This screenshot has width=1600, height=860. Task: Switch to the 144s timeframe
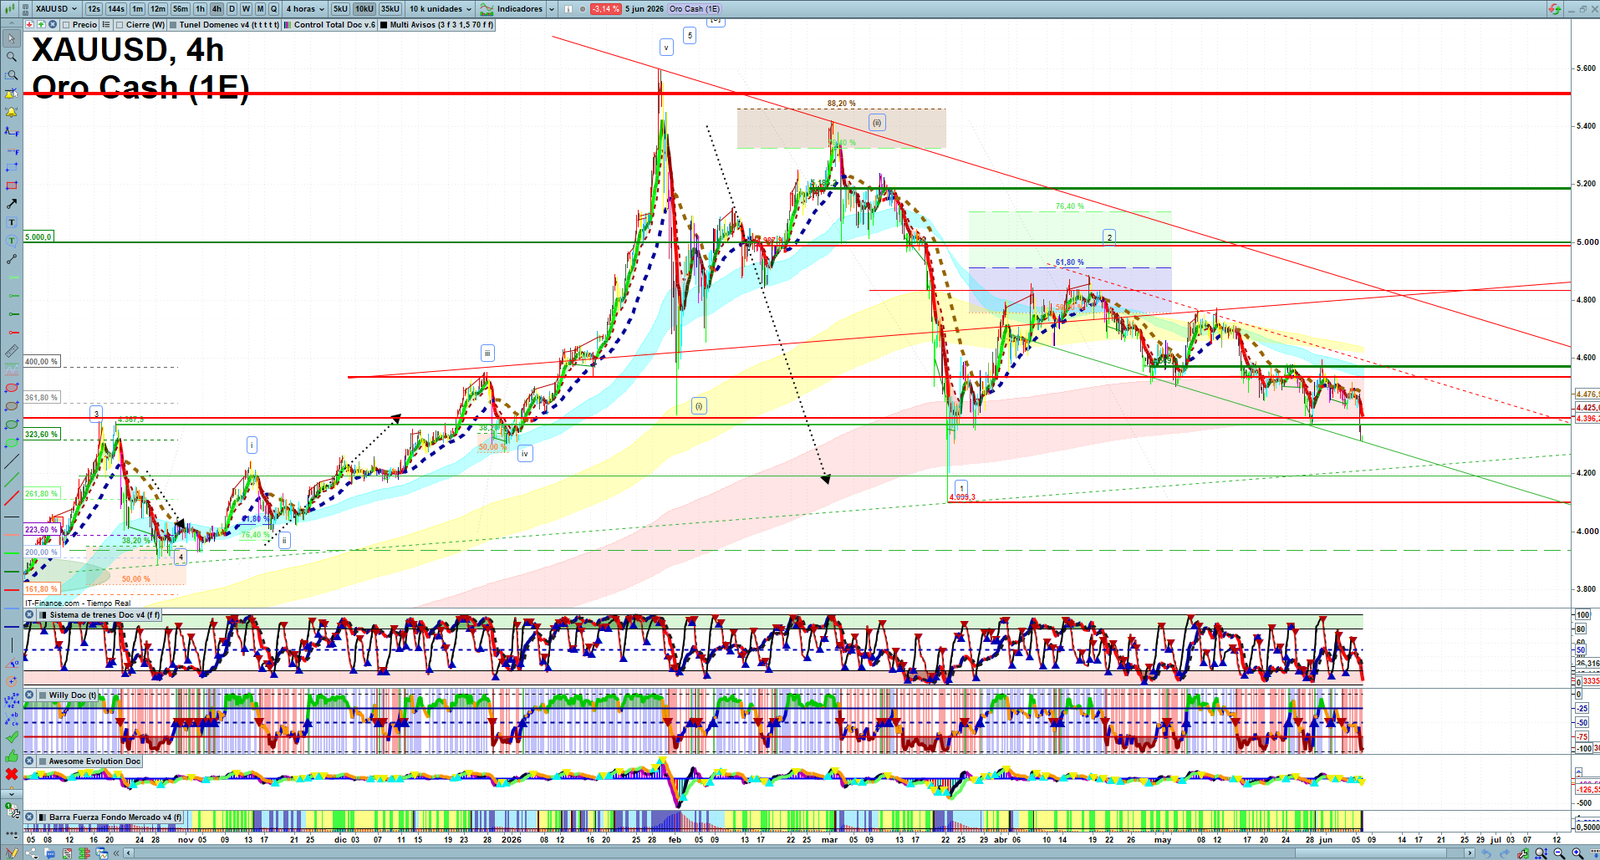(x=116, y=9)
